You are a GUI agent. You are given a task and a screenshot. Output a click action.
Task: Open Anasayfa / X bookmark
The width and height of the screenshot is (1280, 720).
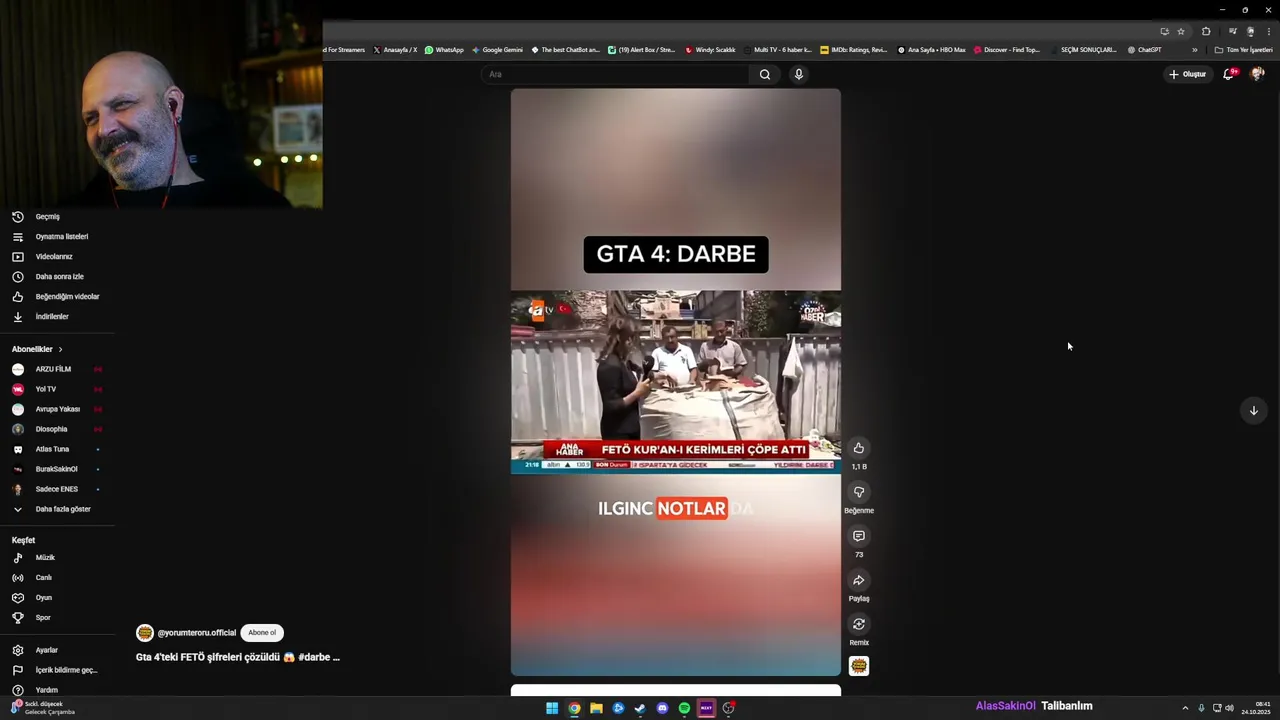click(395, 50)
